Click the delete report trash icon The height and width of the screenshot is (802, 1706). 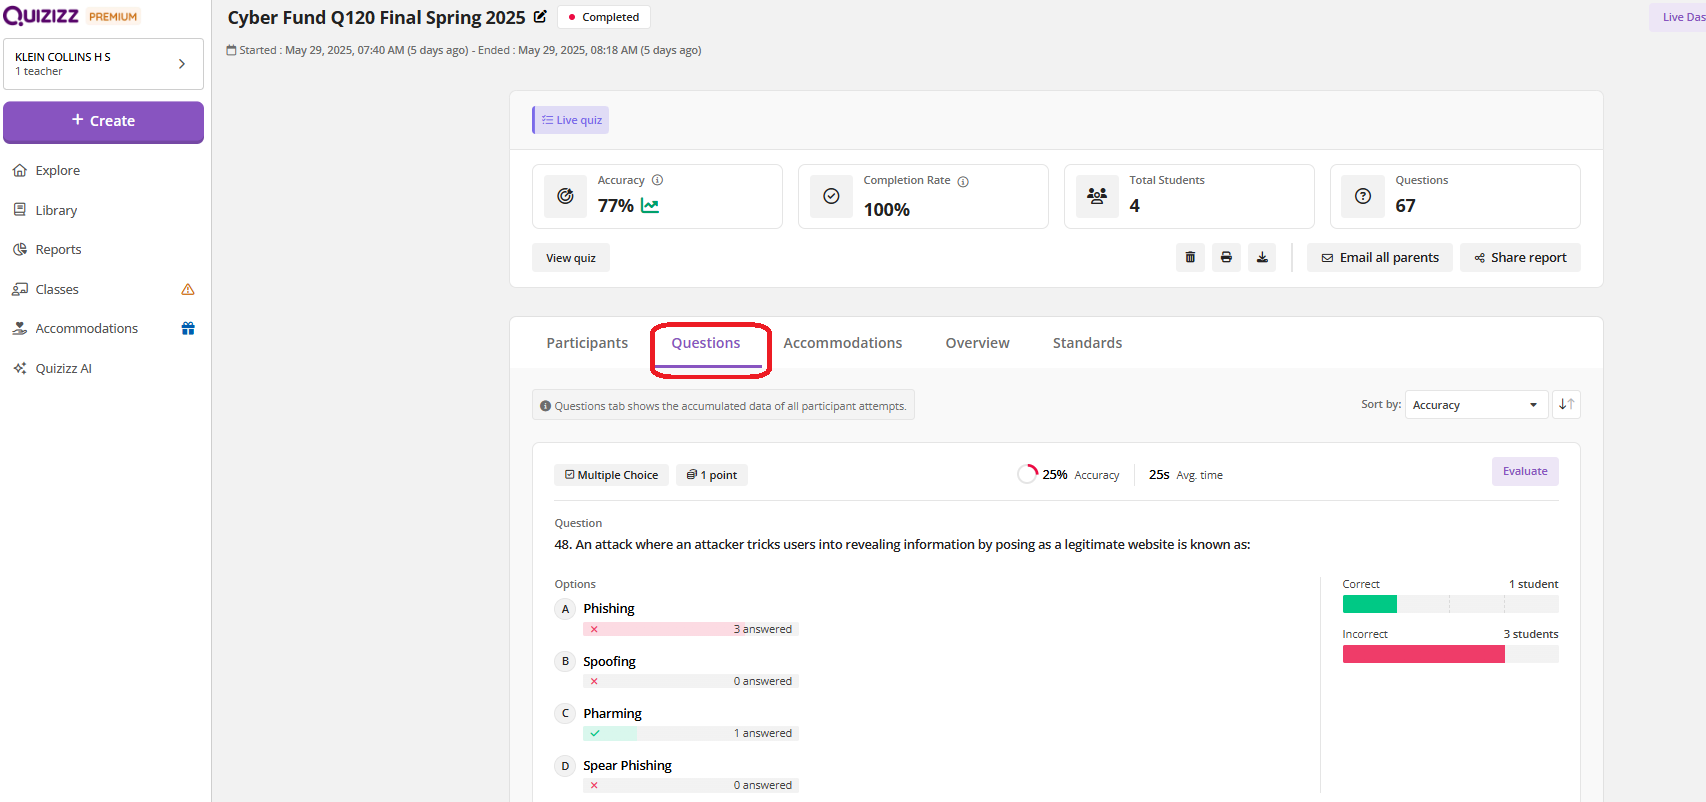tap(1190, 258)
